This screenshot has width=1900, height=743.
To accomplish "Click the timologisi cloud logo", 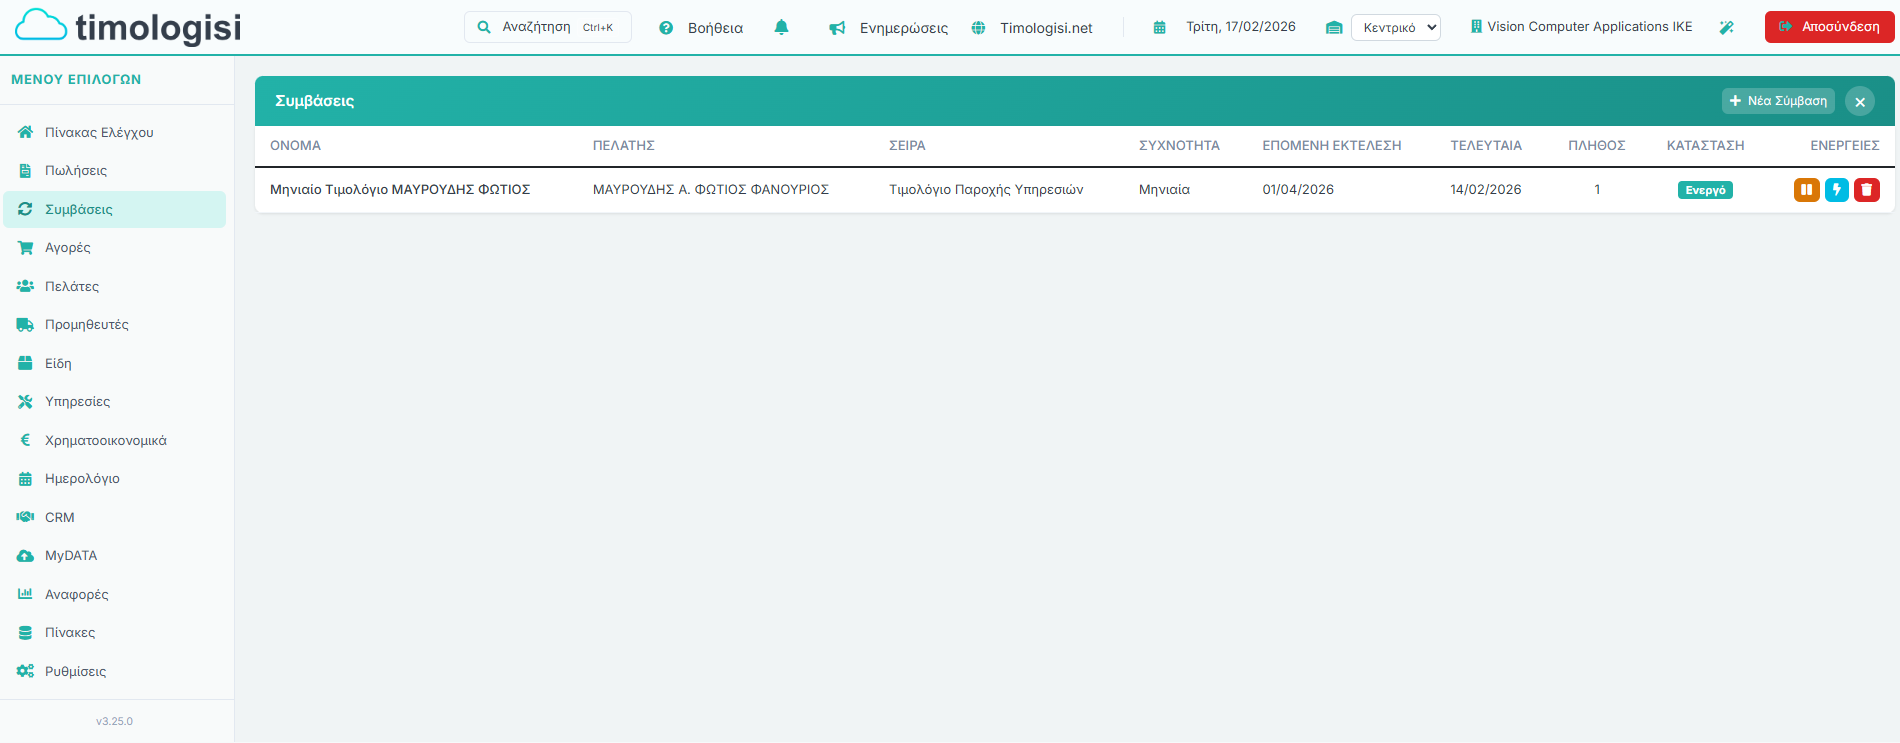I will pyautogui.click(x=128, y=27).
